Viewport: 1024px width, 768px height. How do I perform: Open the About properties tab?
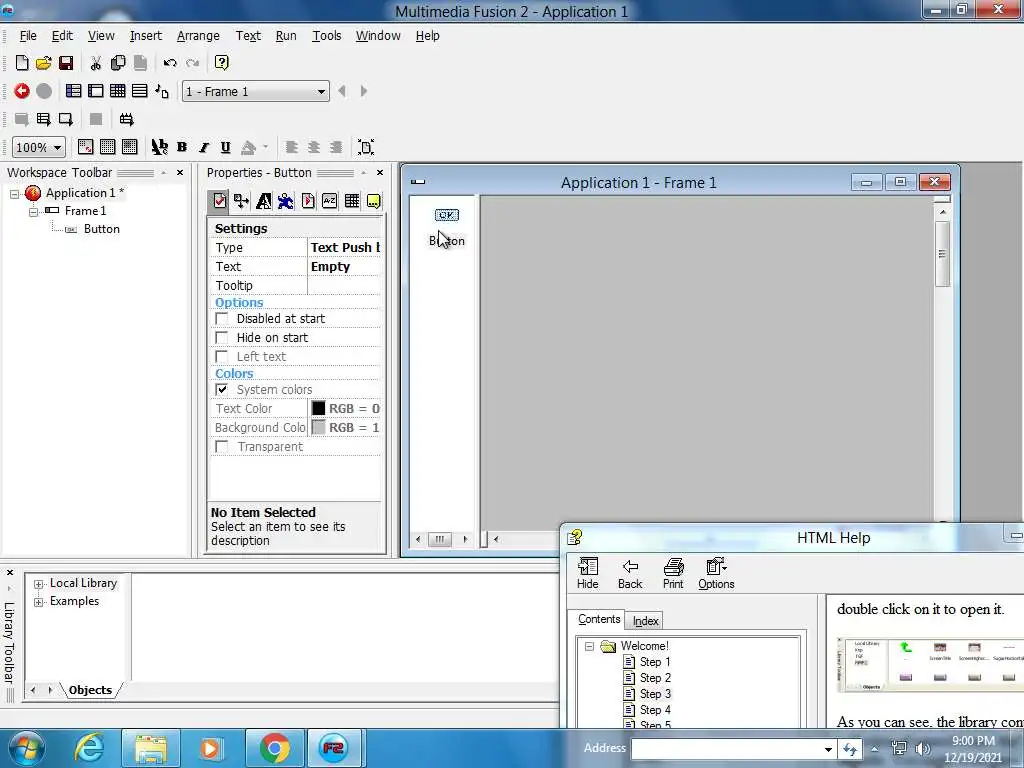click(374, 201)
